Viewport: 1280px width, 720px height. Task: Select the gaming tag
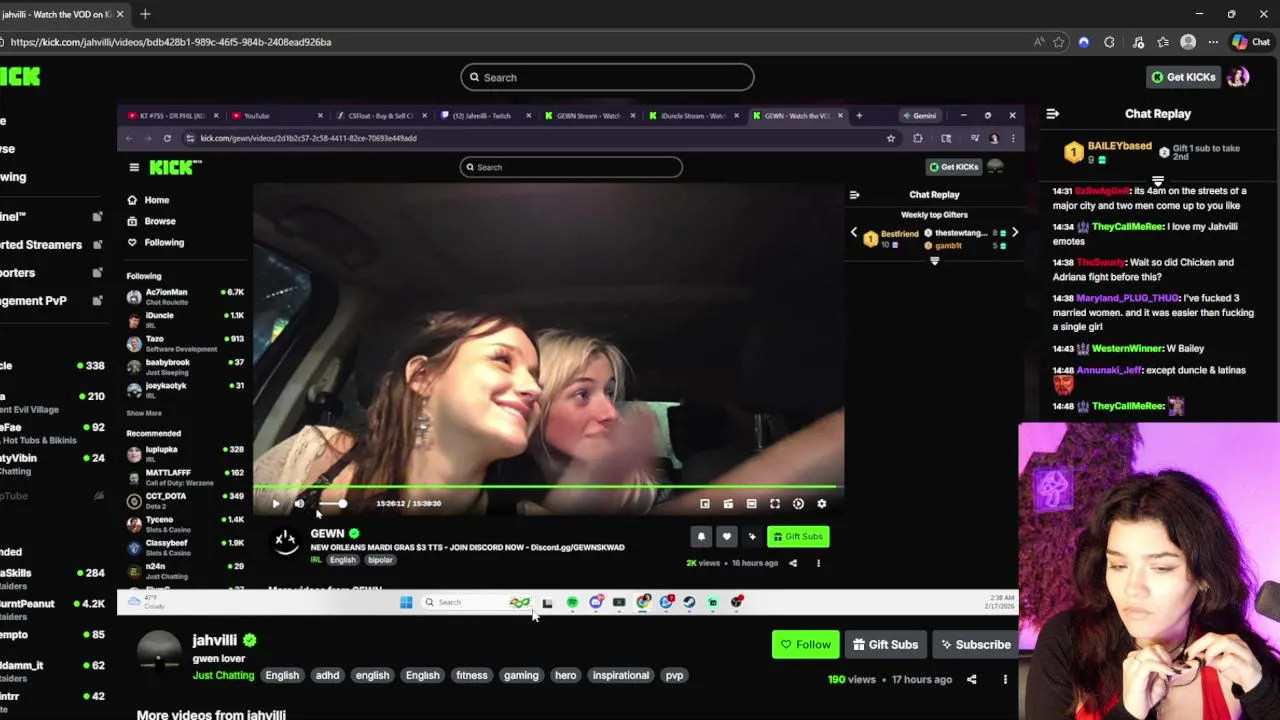[x=521, y=675]
